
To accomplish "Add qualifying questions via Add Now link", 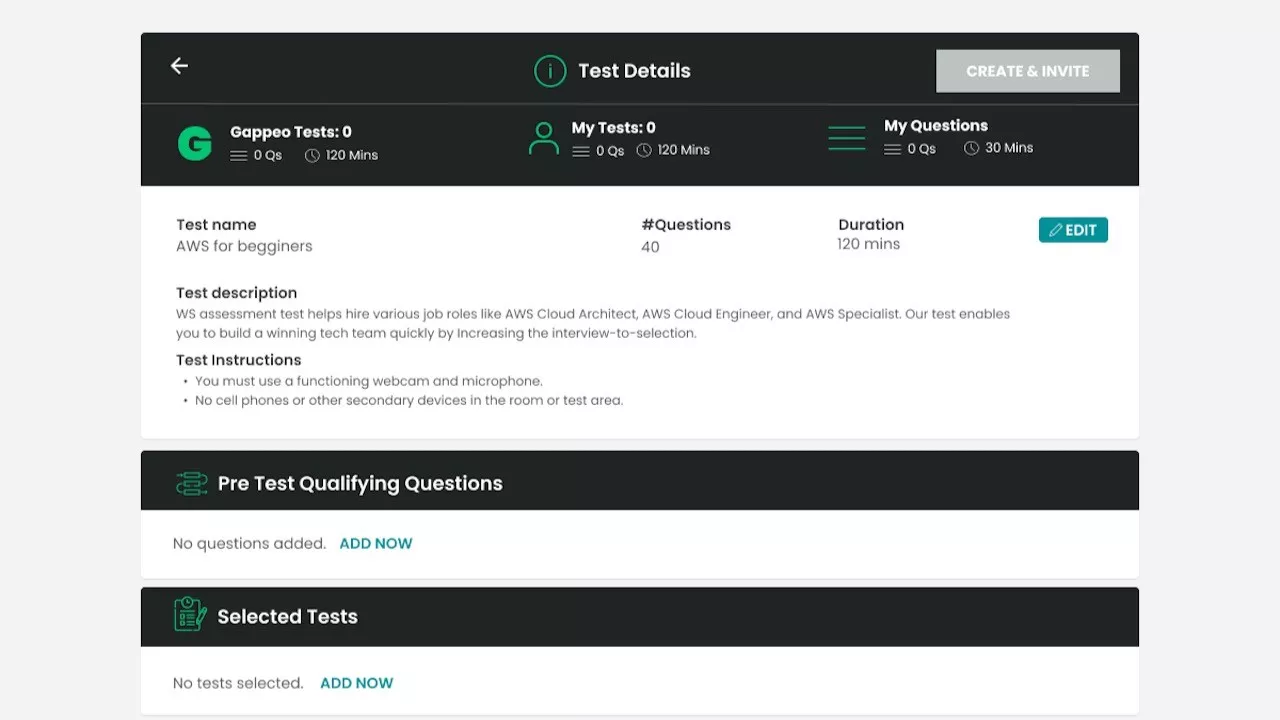I will tap(376, 544).
